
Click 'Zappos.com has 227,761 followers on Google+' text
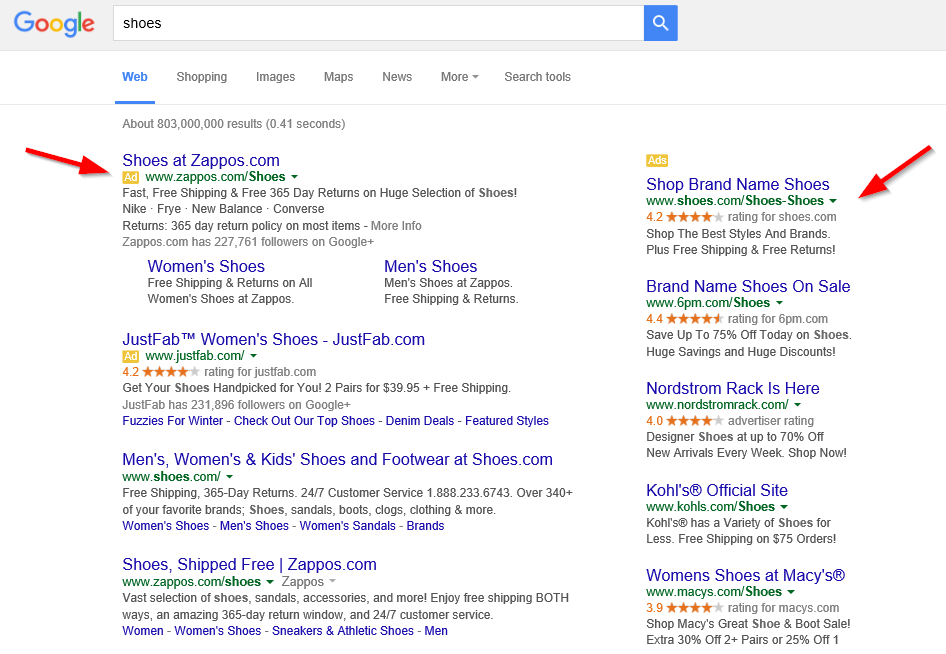pyautogui.click(x=248, y=242)
